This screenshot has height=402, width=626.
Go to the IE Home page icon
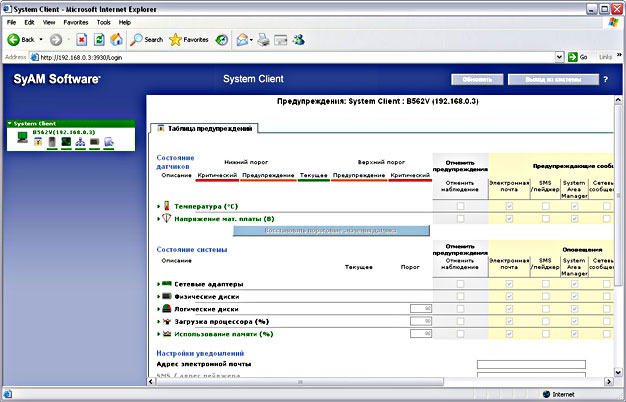pyautogui.click(x=116, y=39)
